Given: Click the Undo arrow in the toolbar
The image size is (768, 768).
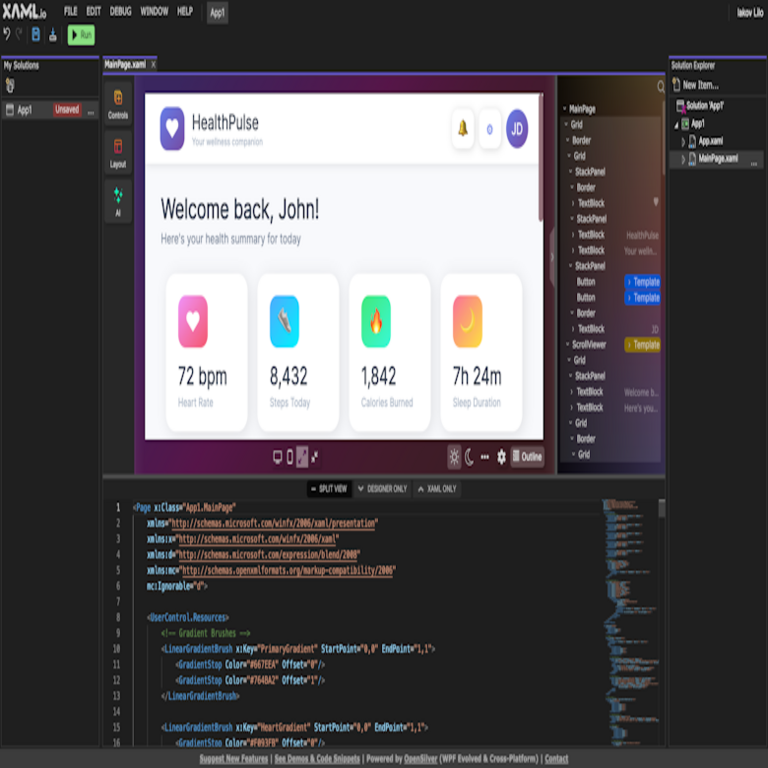Looking at the screenshot, I should 7,34.
